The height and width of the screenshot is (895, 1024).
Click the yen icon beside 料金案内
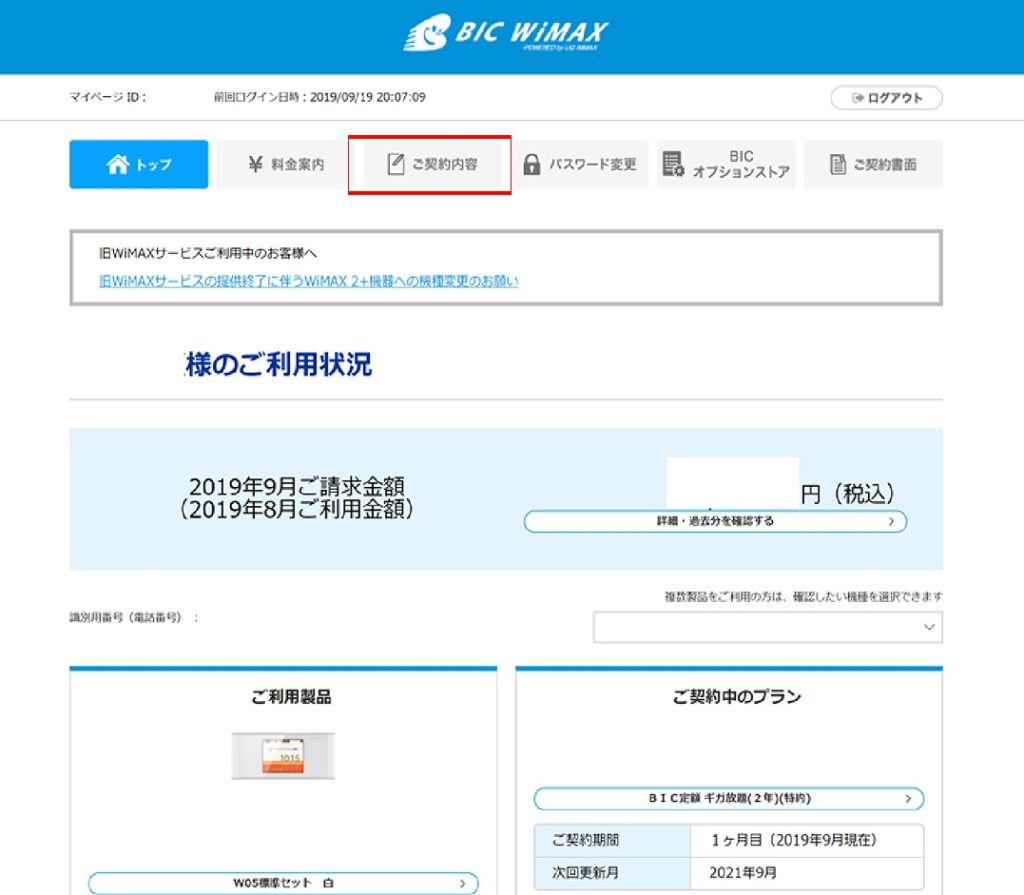point(255,164)
